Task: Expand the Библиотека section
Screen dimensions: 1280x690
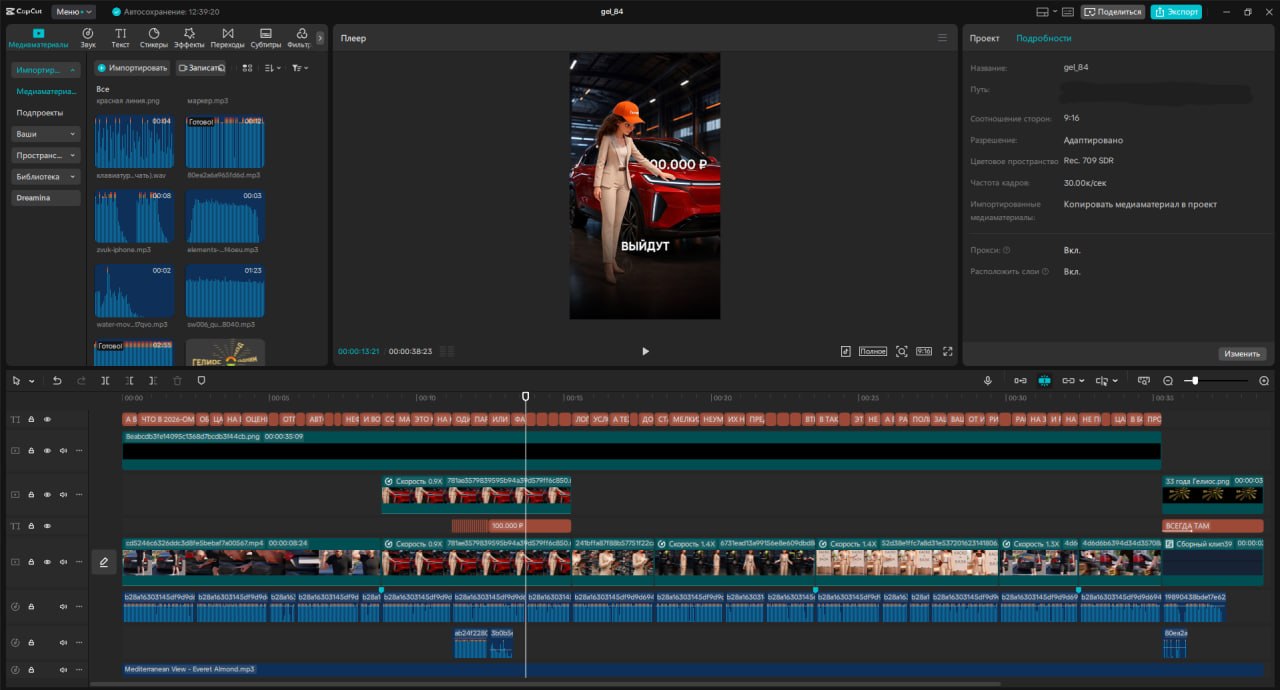Action: [46, 177]
